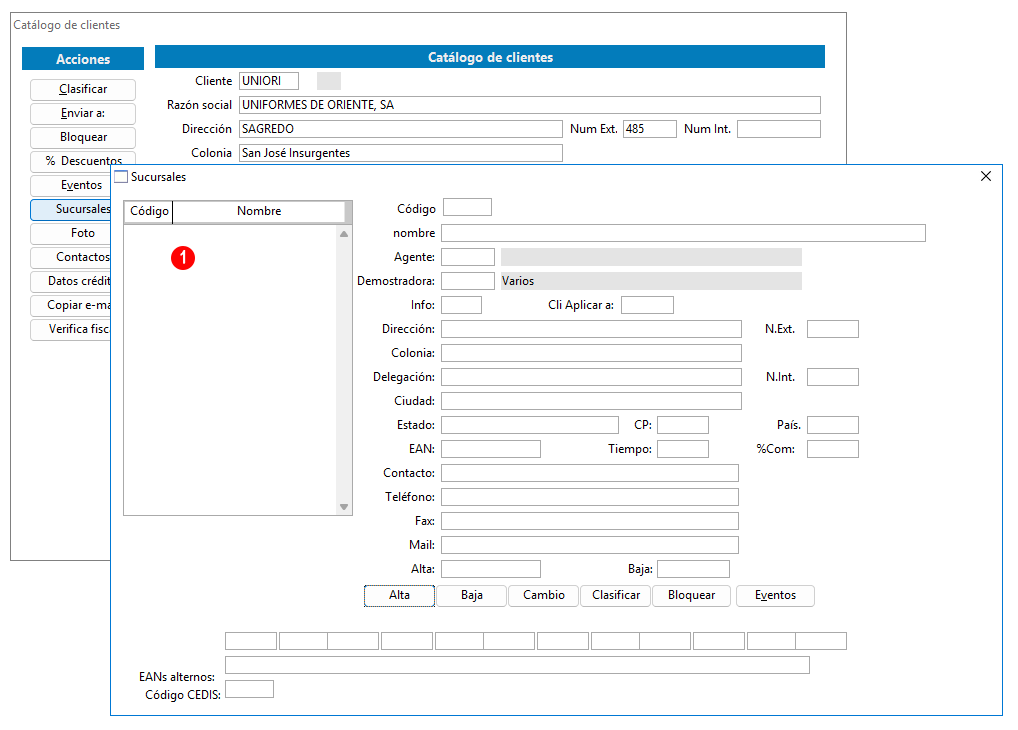Focus the %Com field
The height and width of the screenshot is (730, 1018).
833,449
